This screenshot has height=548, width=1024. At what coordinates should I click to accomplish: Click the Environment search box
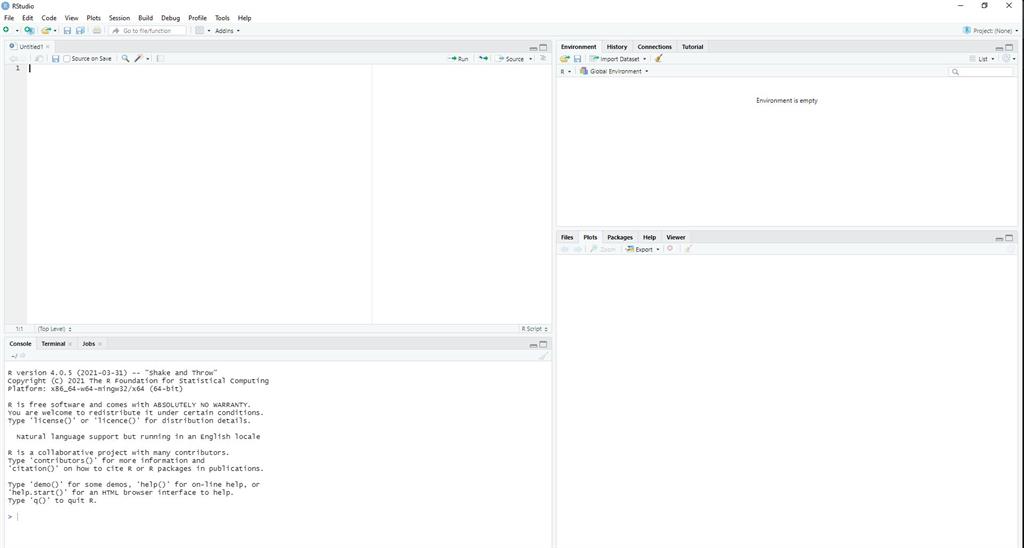click(981, 71)
